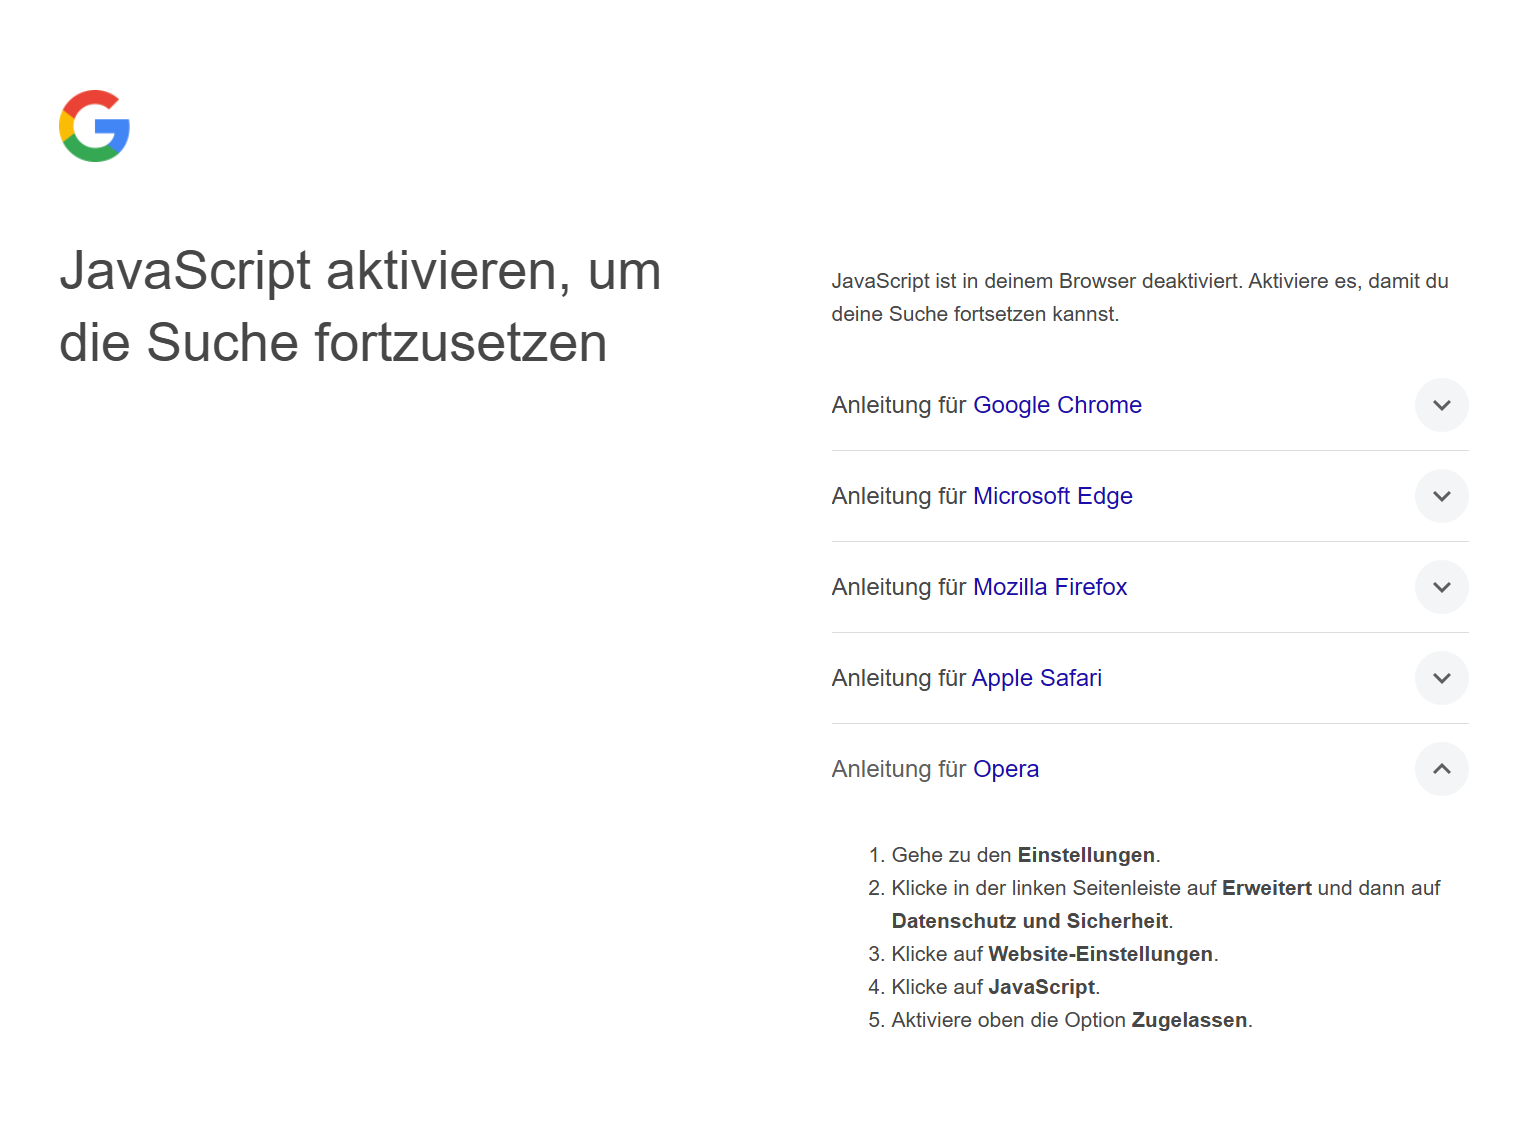This screenshot has height=1138, width=1518.
Task: Expand the Google Chrome instructions chevron
Action: click(1441, 405)
